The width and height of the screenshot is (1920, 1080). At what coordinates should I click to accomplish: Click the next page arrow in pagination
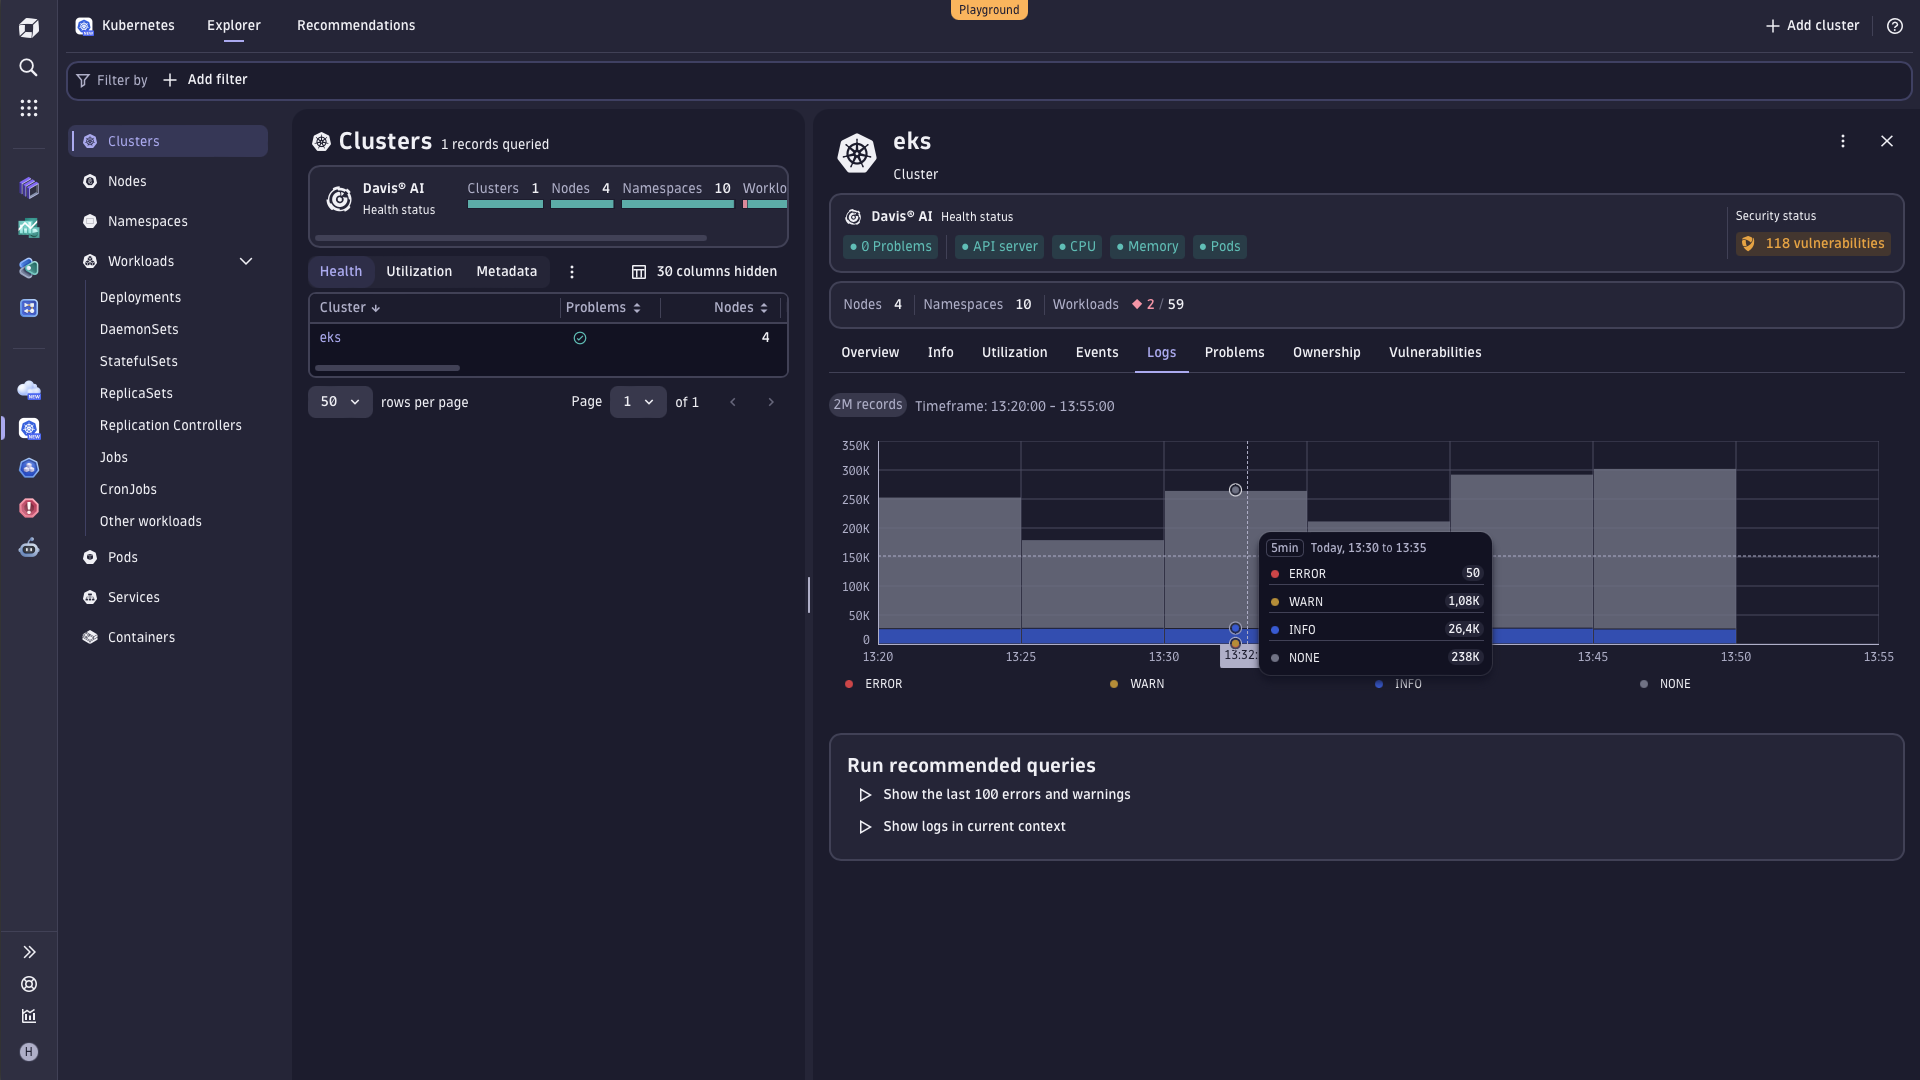771,402
